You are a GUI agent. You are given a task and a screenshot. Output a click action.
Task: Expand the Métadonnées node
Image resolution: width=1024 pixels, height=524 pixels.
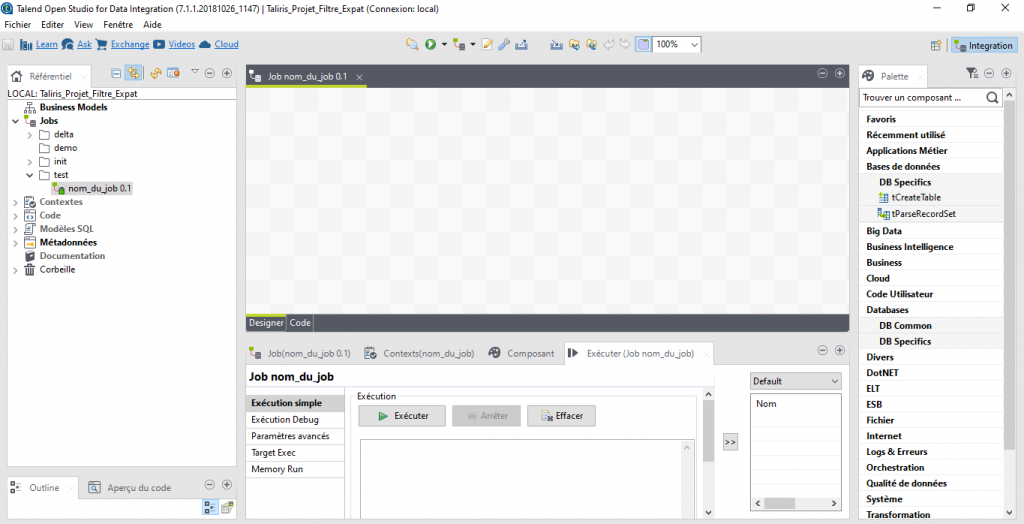(x=16, y=242)
